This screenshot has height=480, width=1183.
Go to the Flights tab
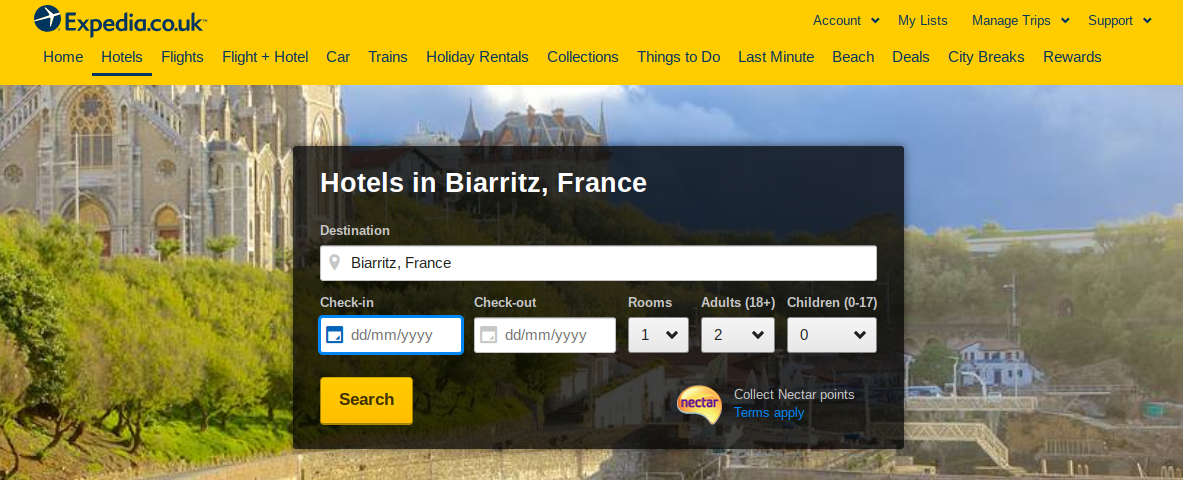click(x=182, y=57)
